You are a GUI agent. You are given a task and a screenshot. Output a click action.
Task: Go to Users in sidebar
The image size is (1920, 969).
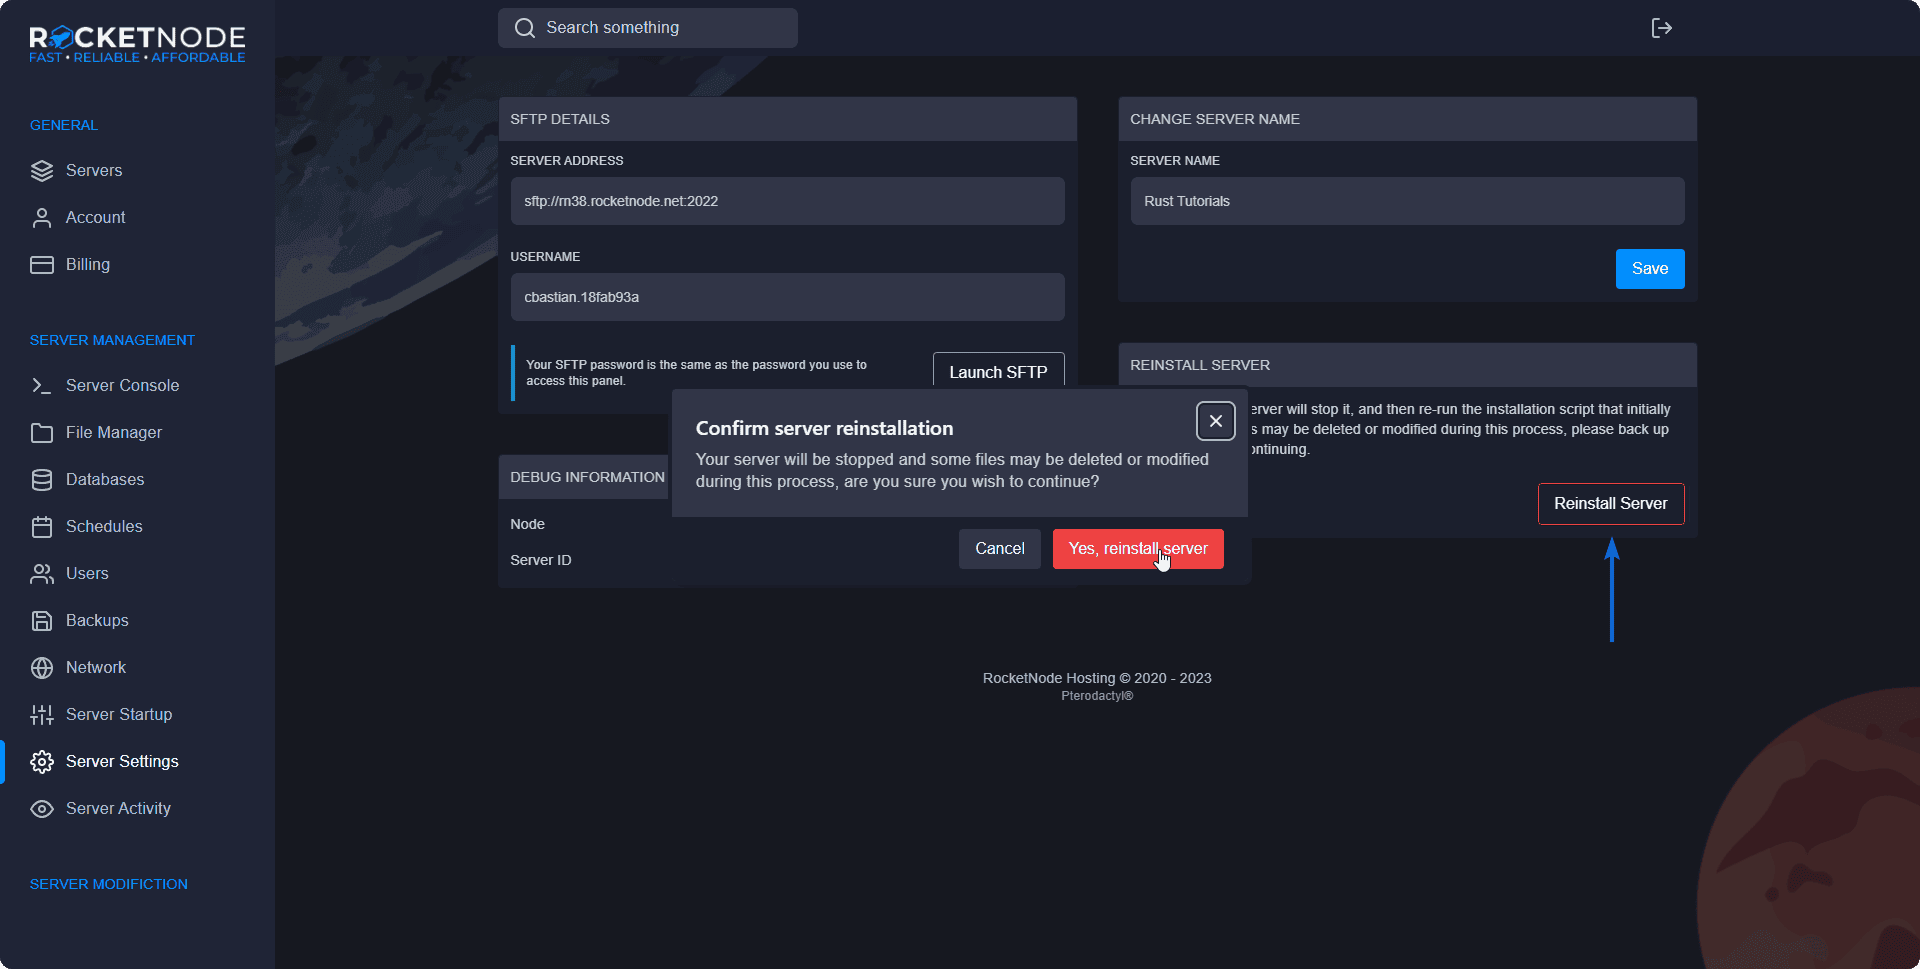[x=86, y=573]
